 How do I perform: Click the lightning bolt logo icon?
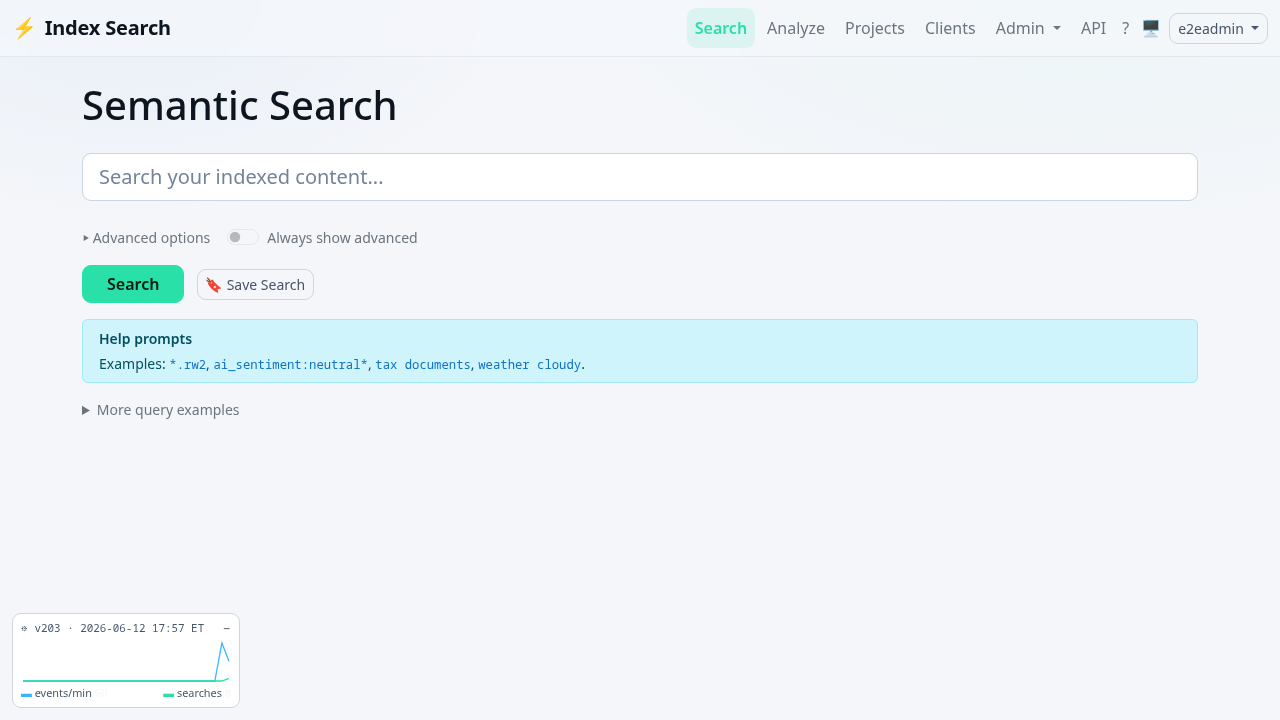pos(24,28)
